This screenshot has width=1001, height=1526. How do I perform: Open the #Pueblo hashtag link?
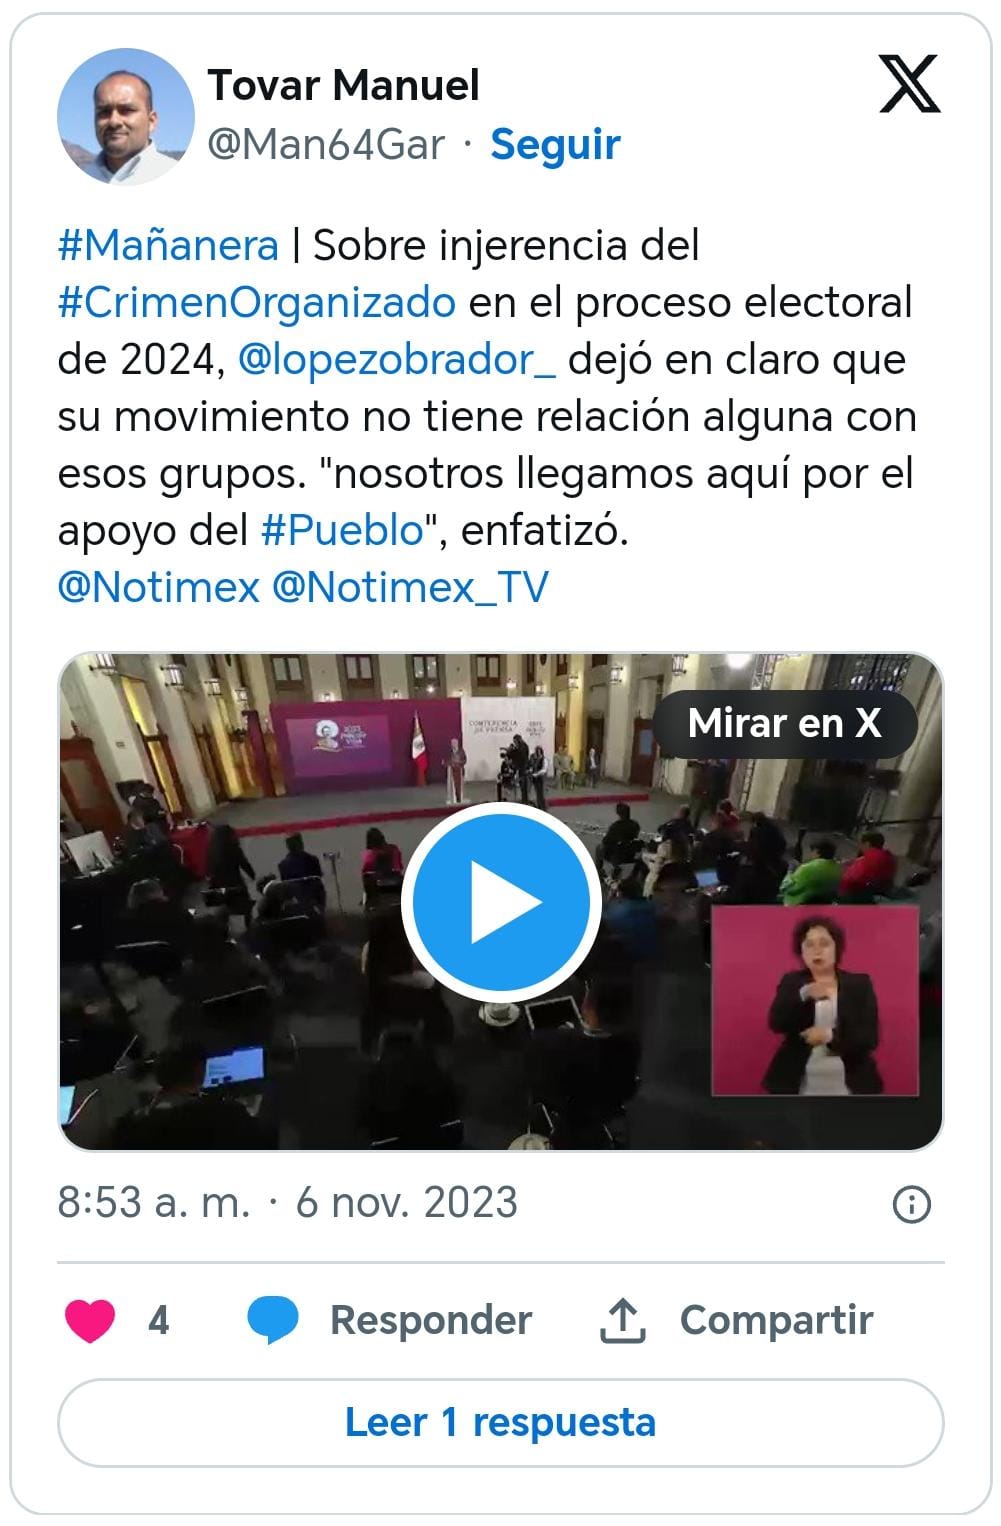coord(343,531)
